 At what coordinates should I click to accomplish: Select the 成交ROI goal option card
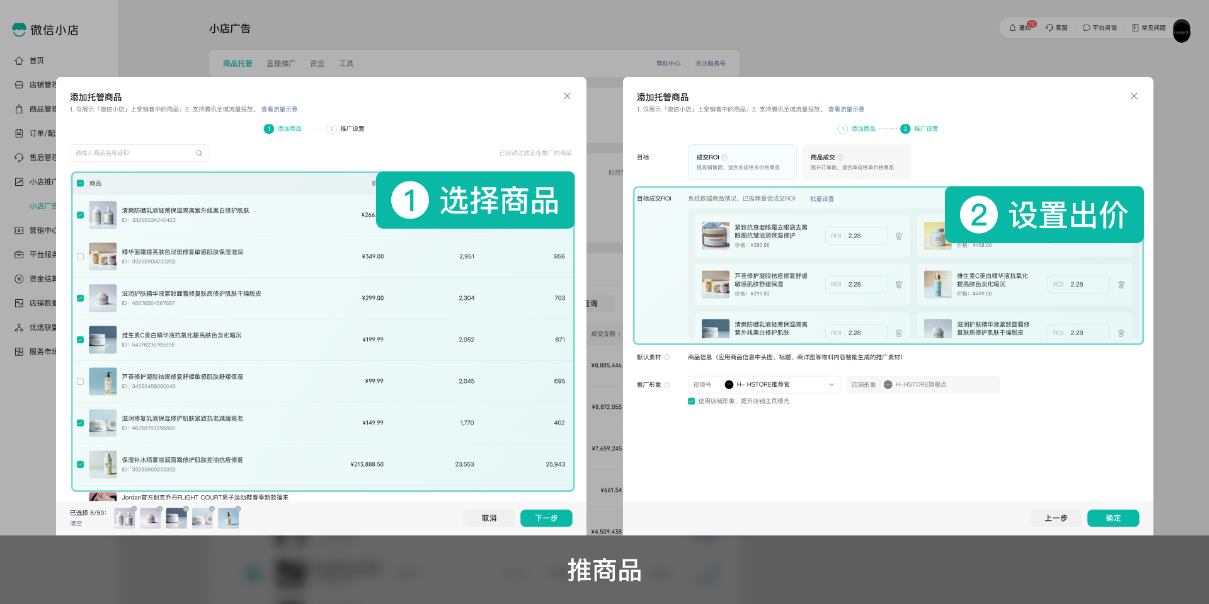click(x=742, y=162)
